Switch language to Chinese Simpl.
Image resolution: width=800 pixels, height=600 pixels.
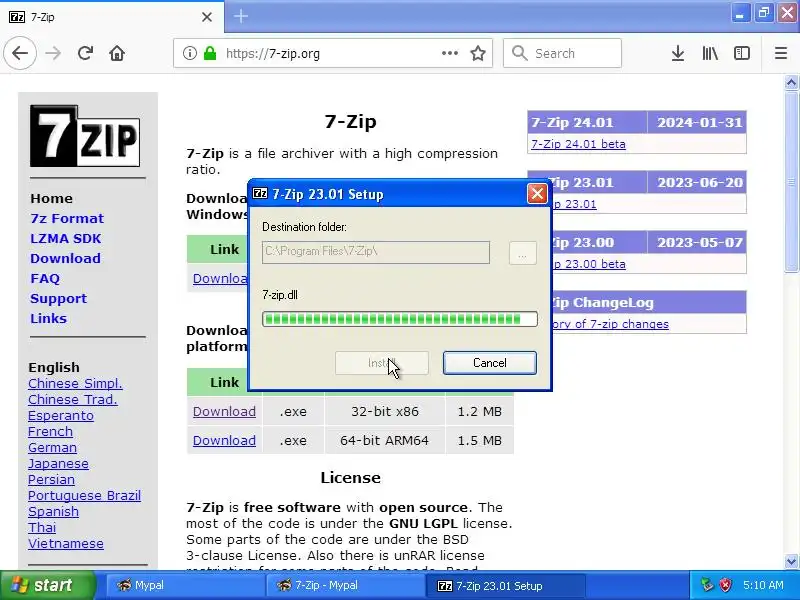(75, 384)
